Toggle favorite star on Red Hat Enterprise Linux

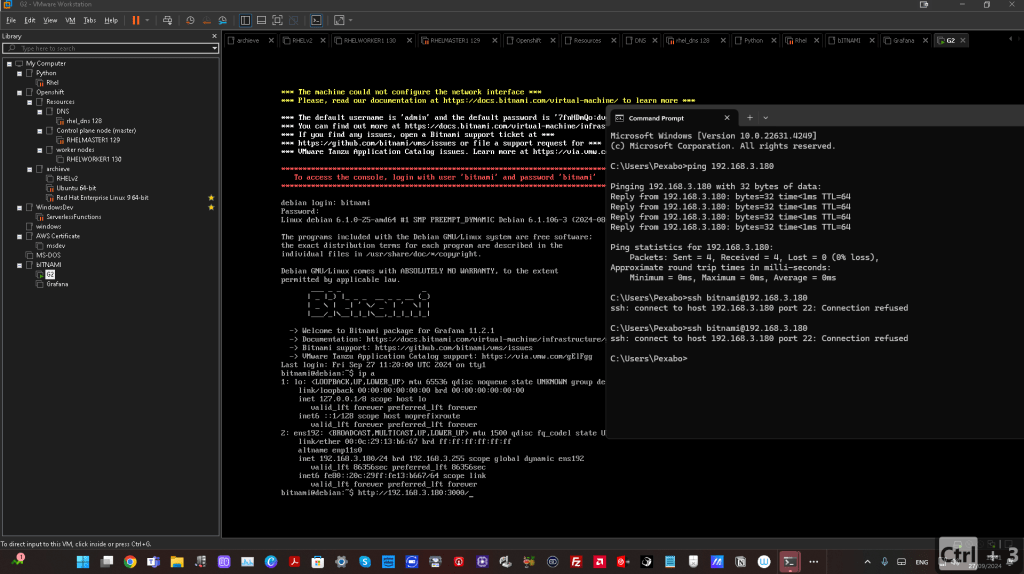[x=211, y=198]
